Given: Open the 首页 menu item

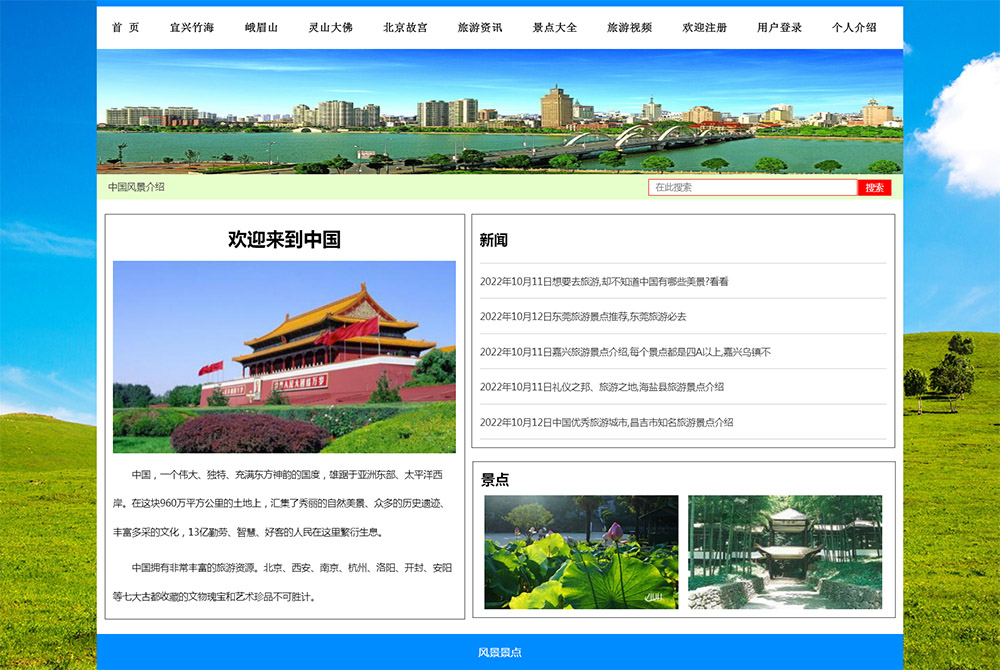Looking at the screenshot, I should click(x=126, y=27).
